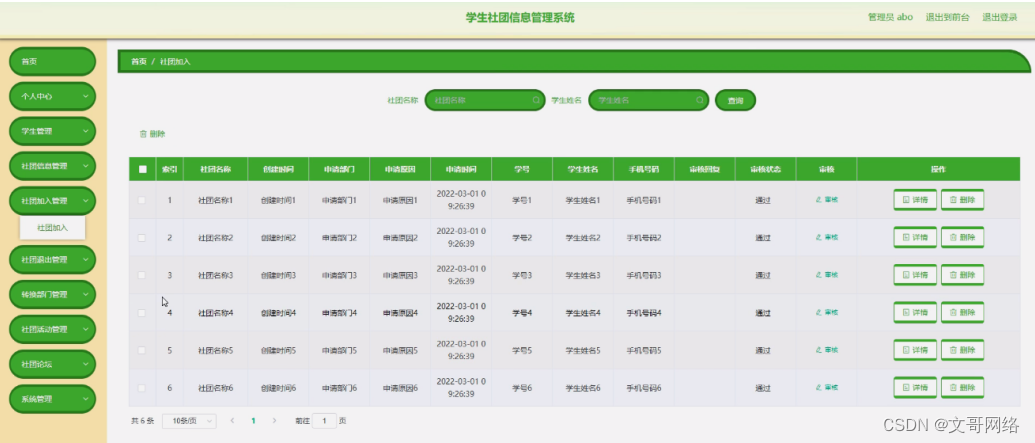Viewport: 1035px width, 443px height.
Task: Tick the select-all checkbox in table header
Action: 143,169
